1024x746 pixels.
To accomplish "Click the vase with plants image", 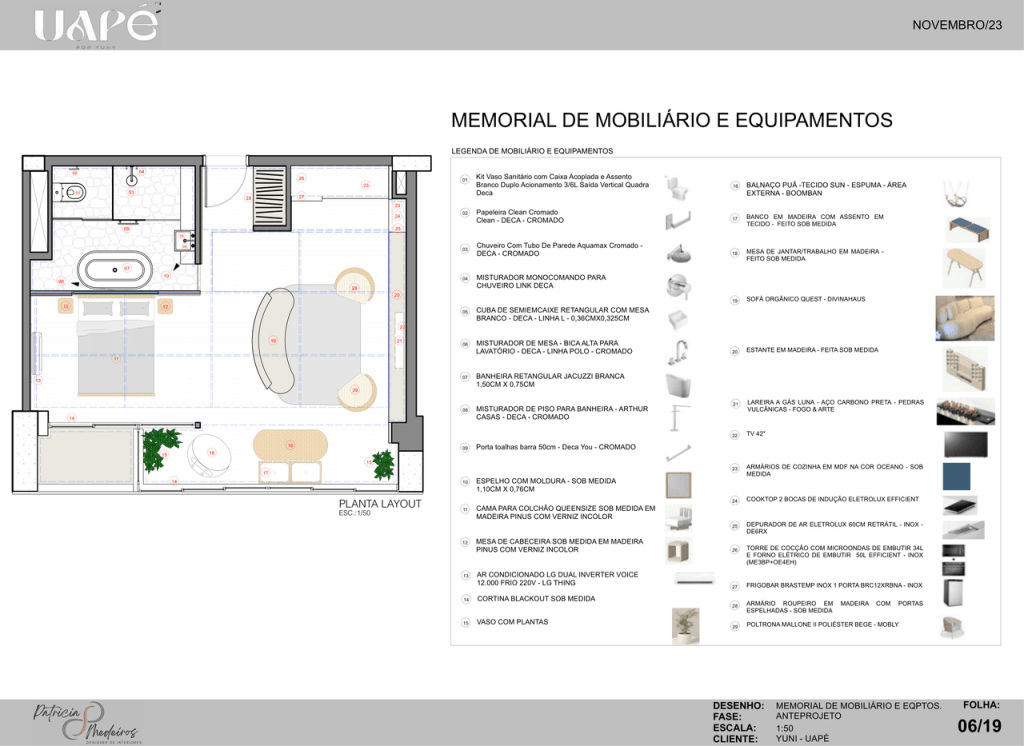I will pyautogui.click(x=685, y=625).
